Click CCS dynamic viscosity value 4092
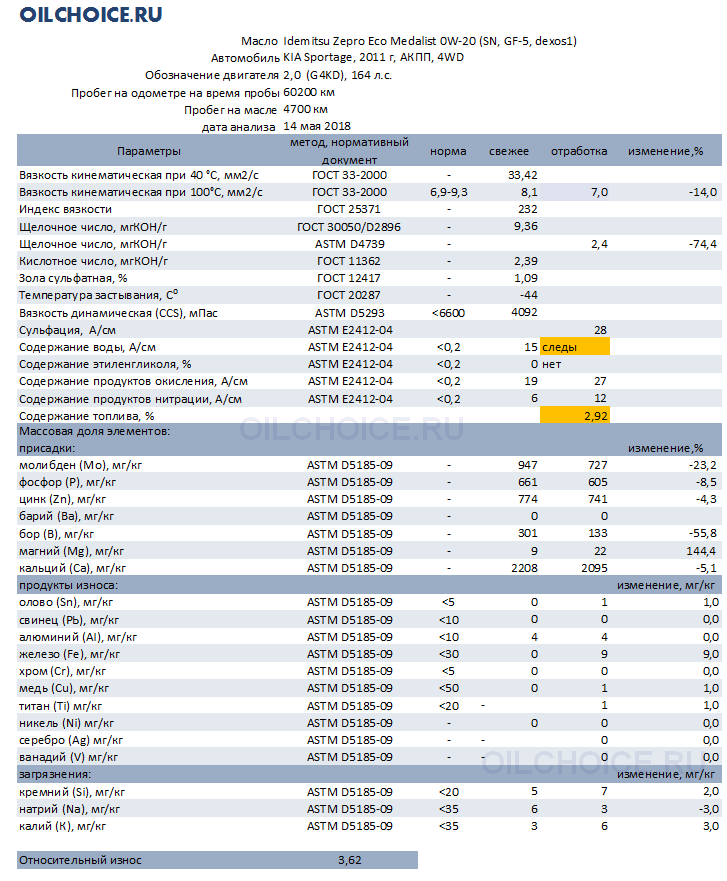727x881 pixels. (524, 312)
